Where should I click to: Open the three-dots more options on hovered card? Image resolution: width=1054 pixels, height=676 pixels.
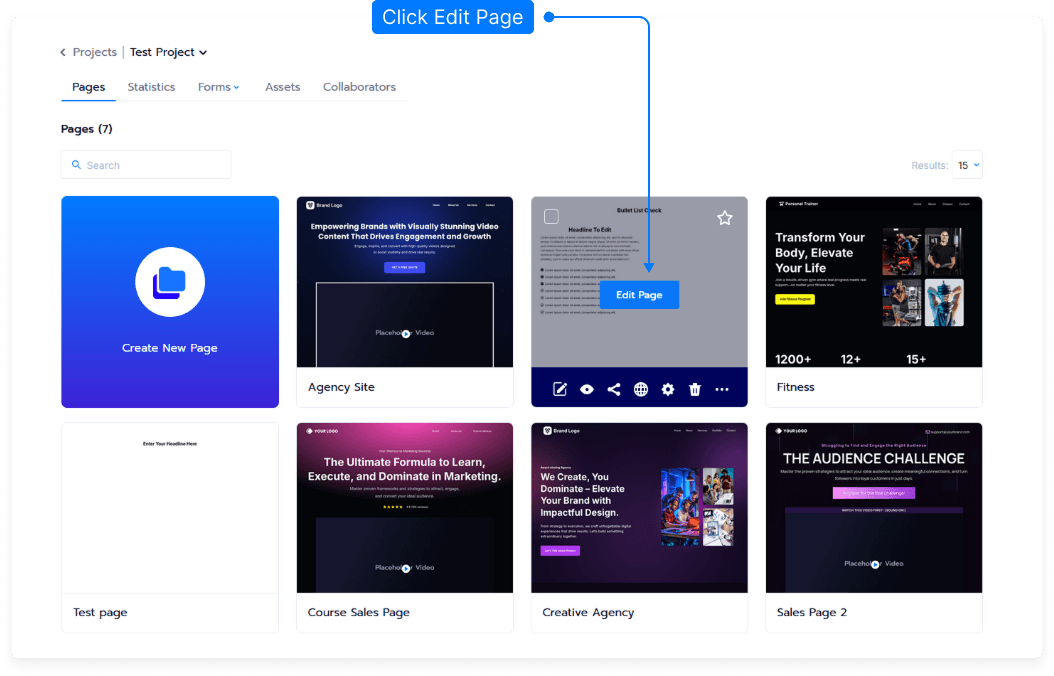(x=722, y=390)
